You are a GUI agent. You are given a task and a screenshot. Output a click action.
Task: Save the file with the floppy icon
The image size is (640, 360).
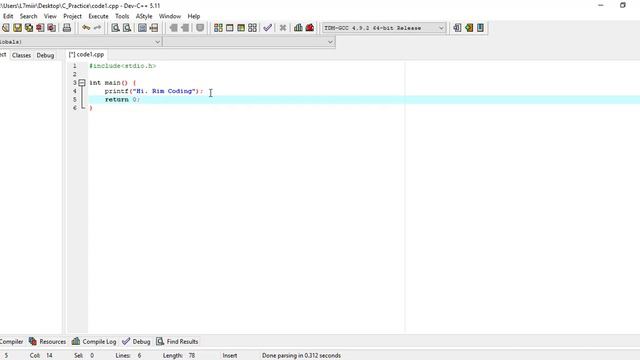click(x=17, y=28)
